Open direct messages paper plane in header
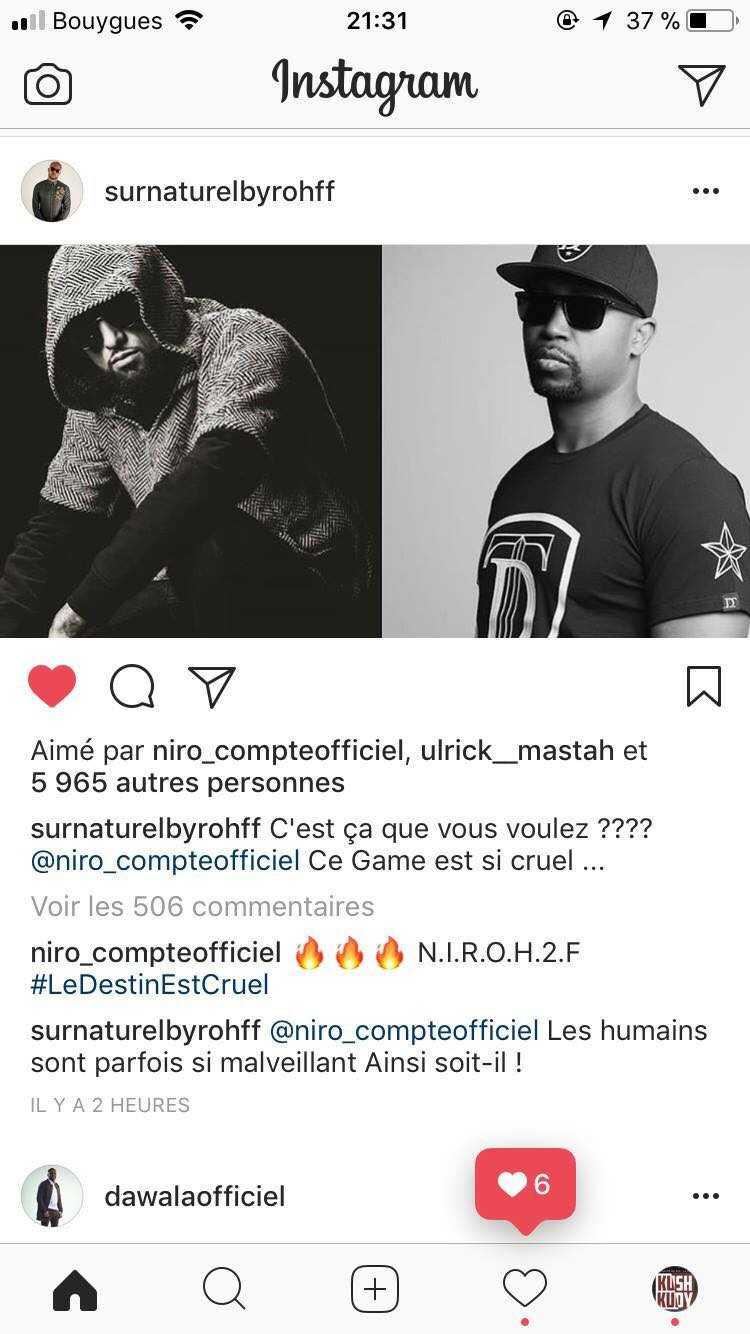The height and width of the screenshot is (1334, 750). (701, 84)
